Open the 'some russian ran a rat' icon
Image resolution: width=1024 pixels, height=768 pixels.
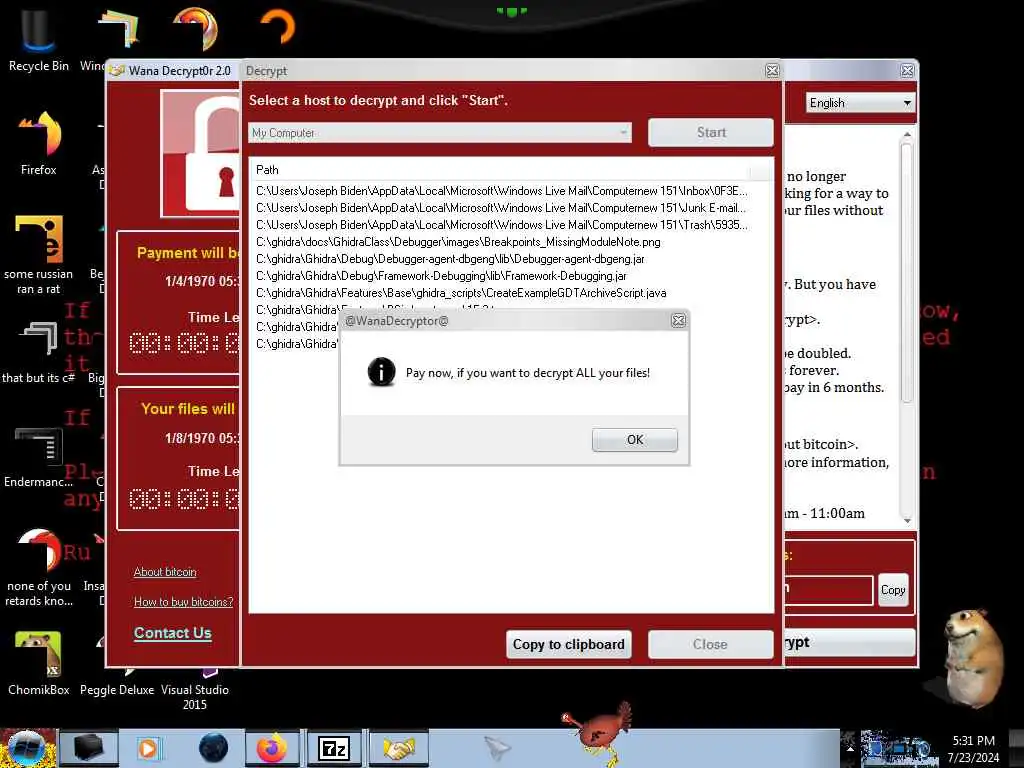coord(39,255)
